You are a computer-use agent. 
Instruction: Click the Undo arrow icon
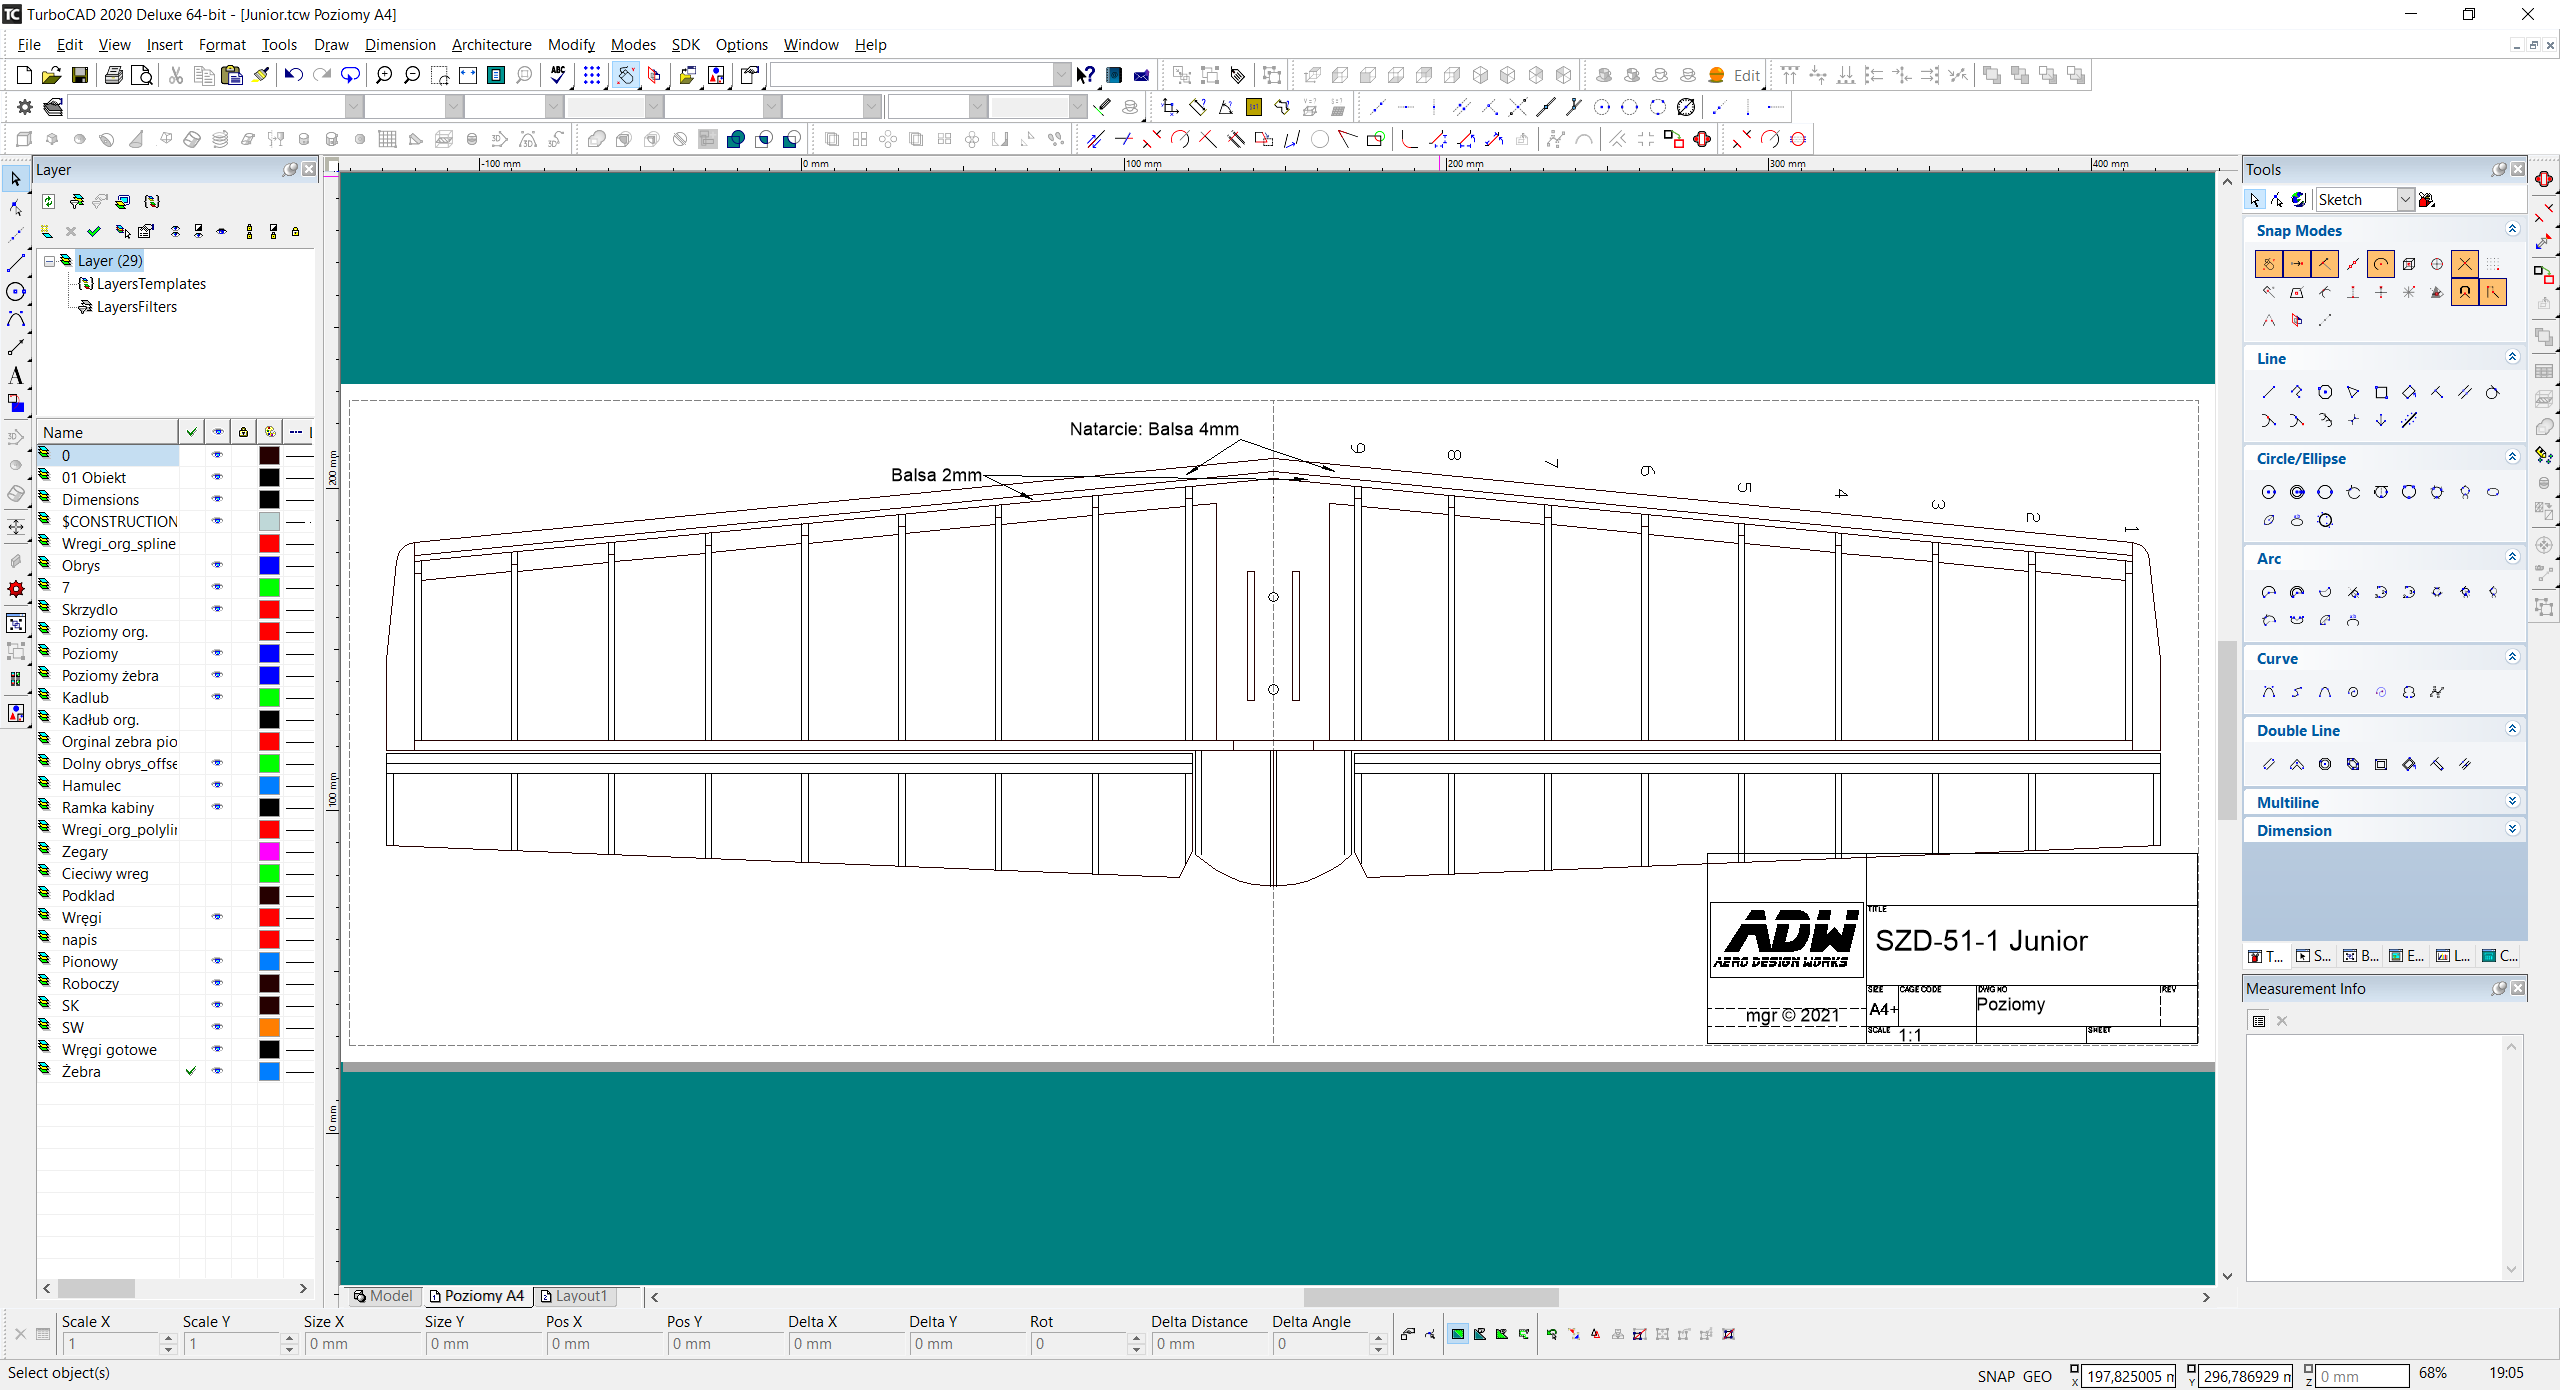tap(293, 75)
